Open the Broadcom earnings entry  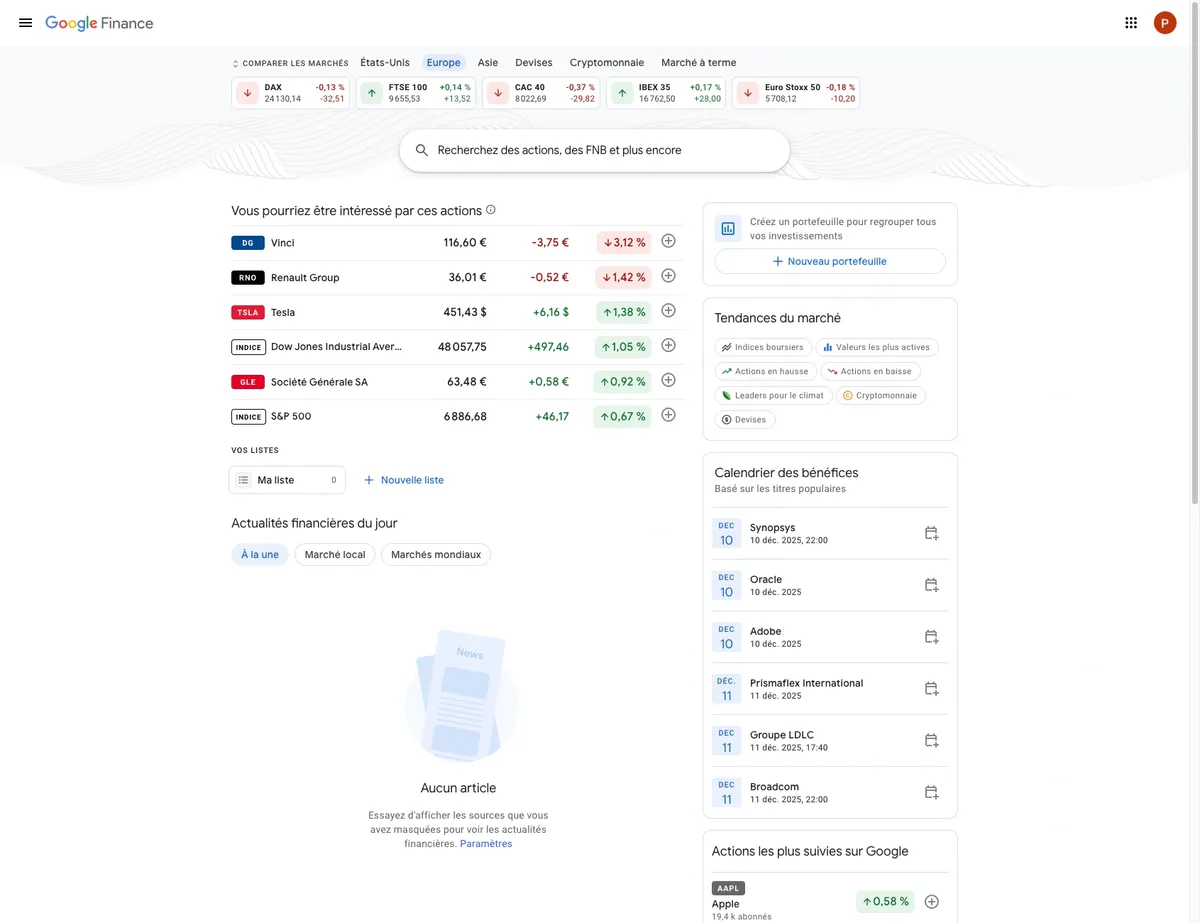pos(830,793)
